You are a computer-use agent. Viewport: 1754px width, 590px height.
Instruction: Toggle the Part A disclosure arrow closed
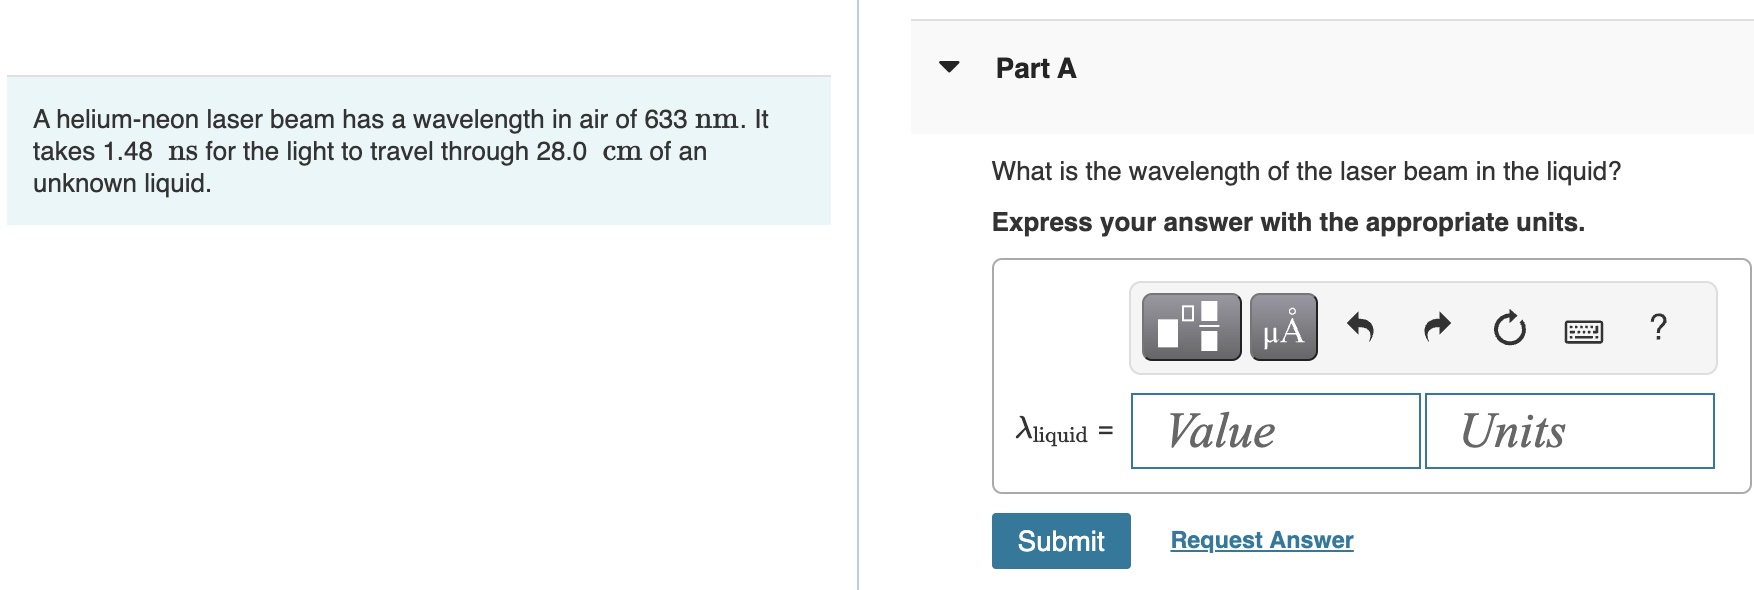coord(947,66)
